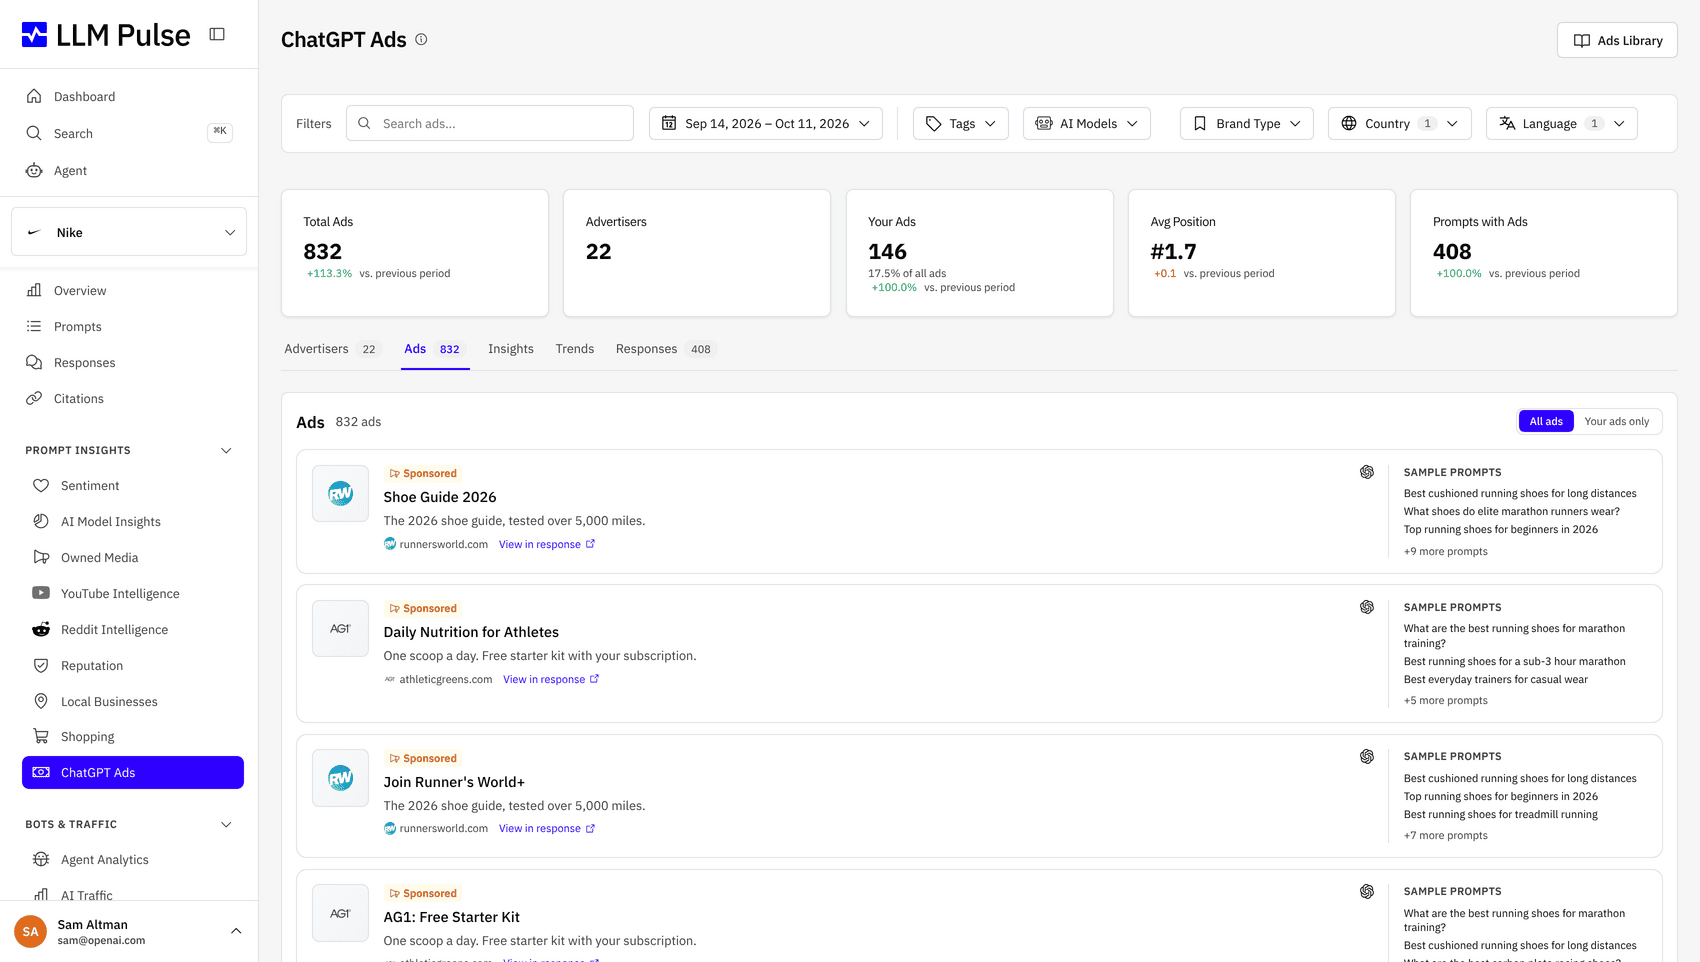Open ChatGPT Ads in the sidebar
The height and width of the screenshot is (962, 1700).
(133, 773)
